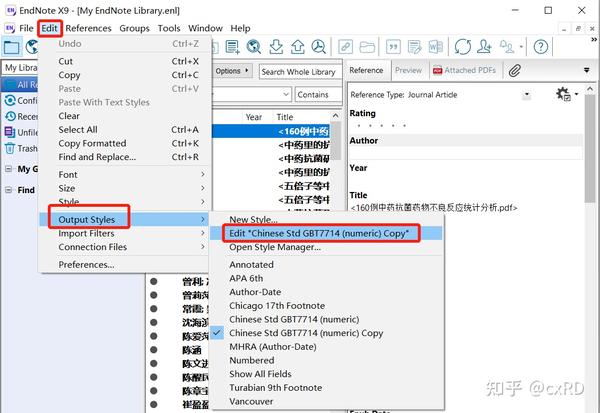Click the export reference up-arrow icon
600x413 pixels.
coord(297,47)
